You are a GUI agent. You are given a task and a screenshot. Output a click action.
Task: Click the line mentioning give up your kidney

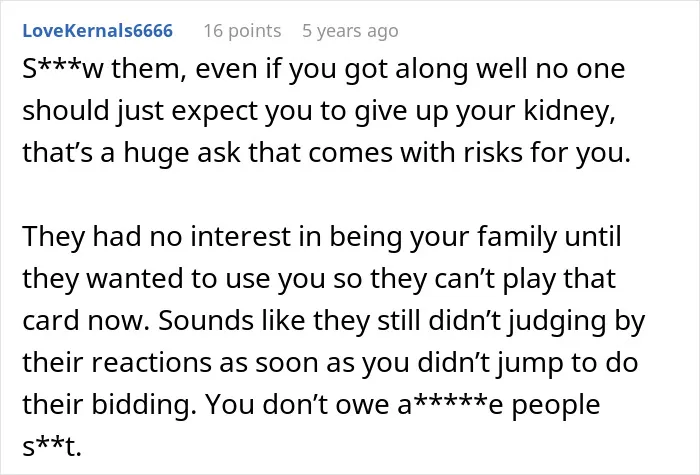pyautogui.click(x=319, y=111)
